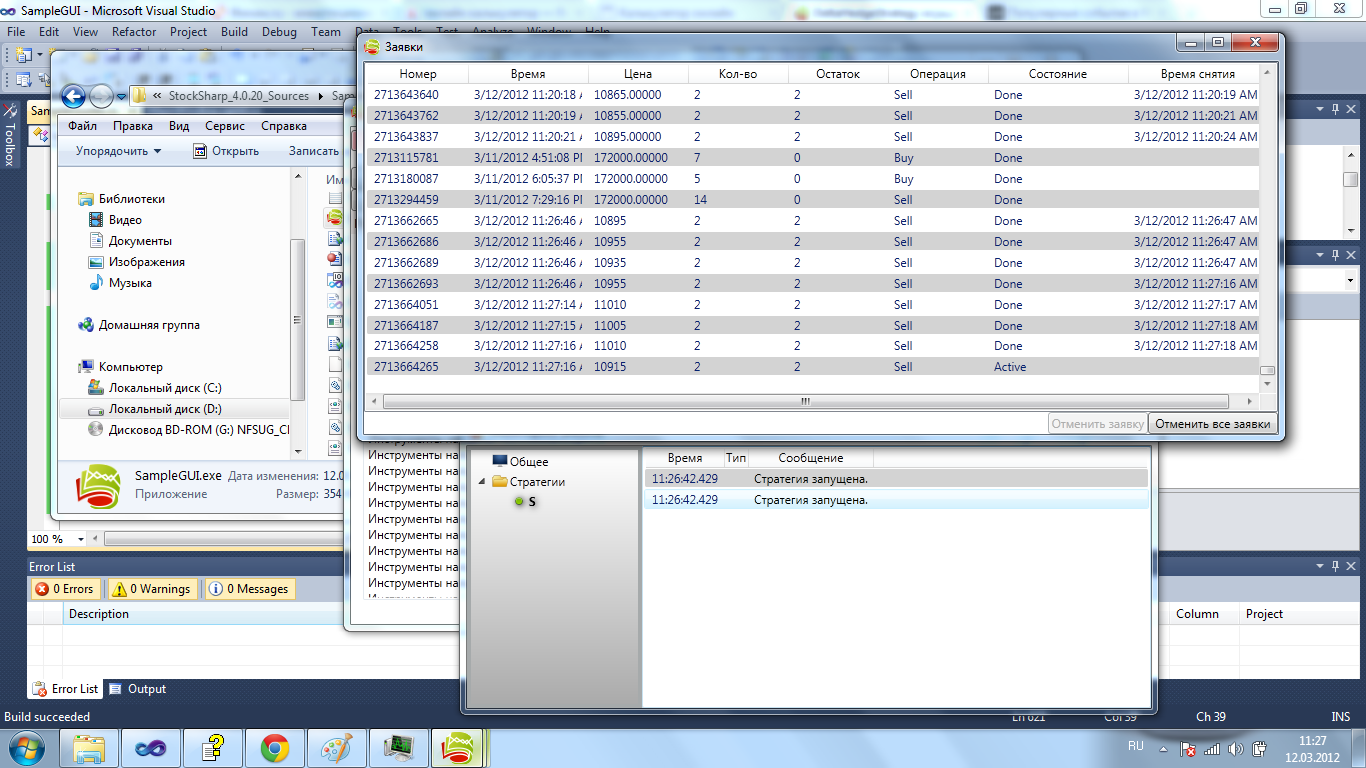The width and height of the screenshot is (1366, 768).
Task: Toggle 0 Messages filter button
Action: click(x=250, y=589)
